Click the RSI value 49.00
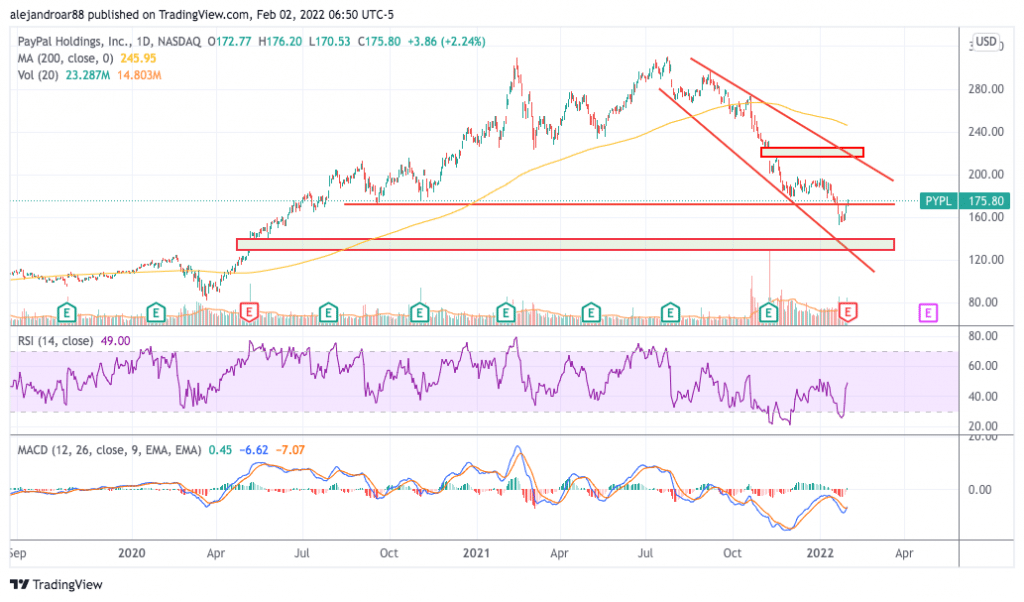The height and width of the screenshot is (602, 1024). (x=116, y=341)
